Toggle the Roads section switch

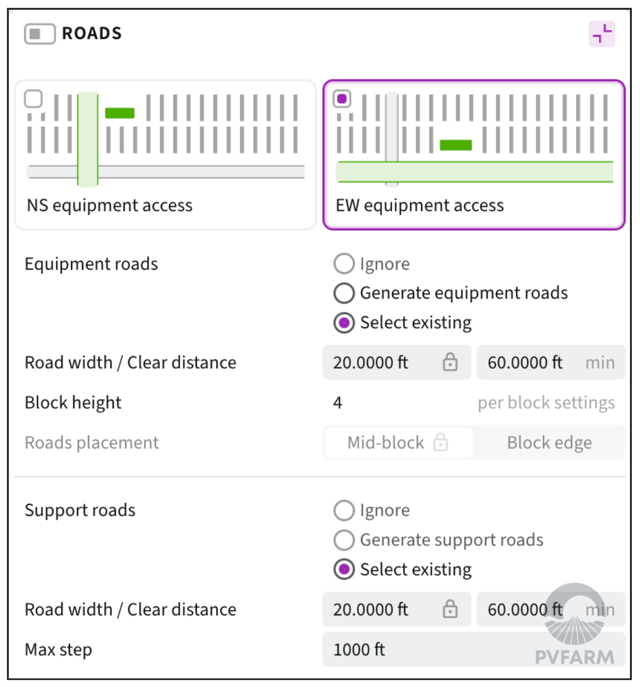[x=39, y=34]
